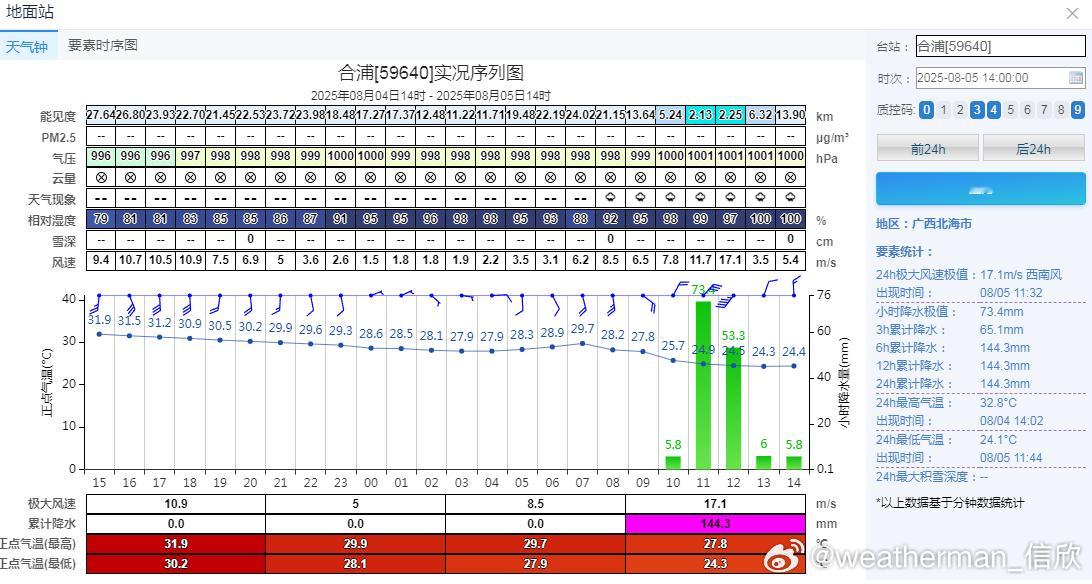Toggle quality control code 2
This screenshot has height=584, width=1092.
[960, 109]
